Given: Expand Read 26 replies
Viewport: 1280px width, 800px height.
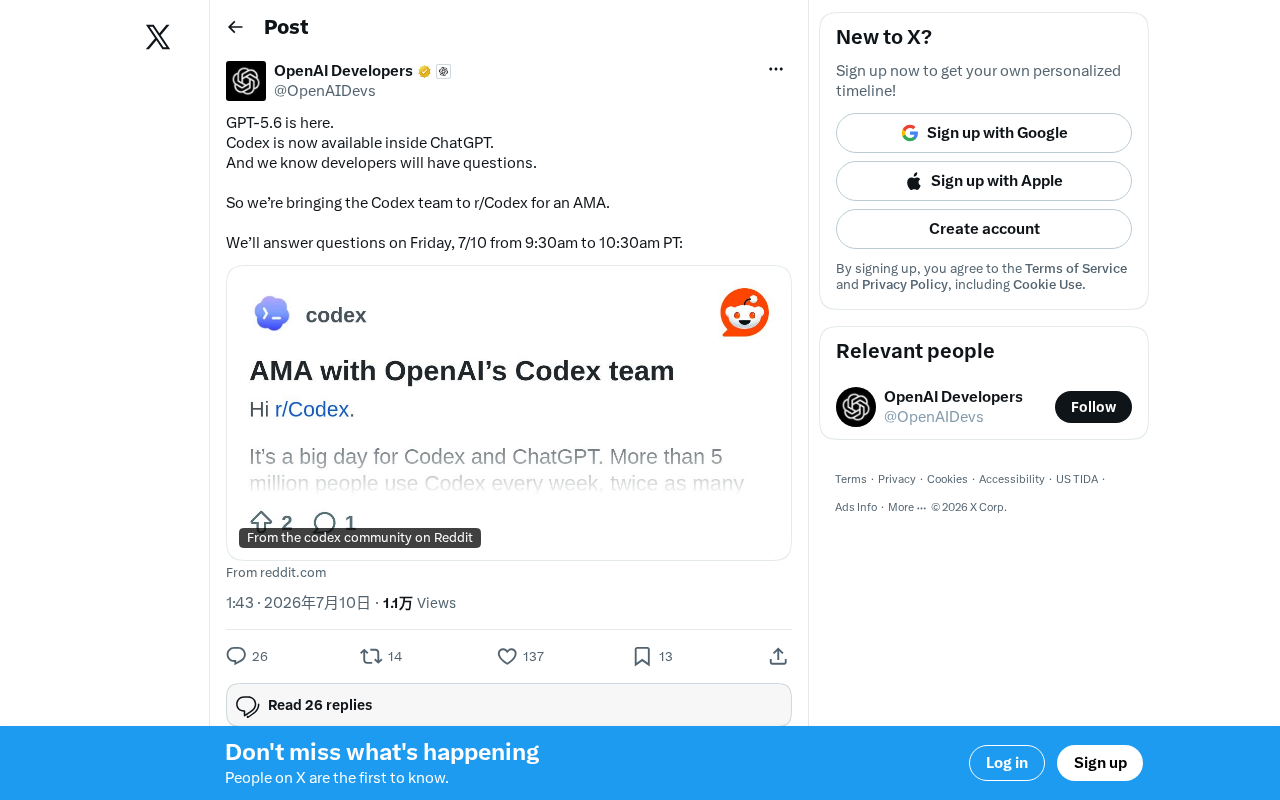Looking at the screenshot, I should [509, 705].
